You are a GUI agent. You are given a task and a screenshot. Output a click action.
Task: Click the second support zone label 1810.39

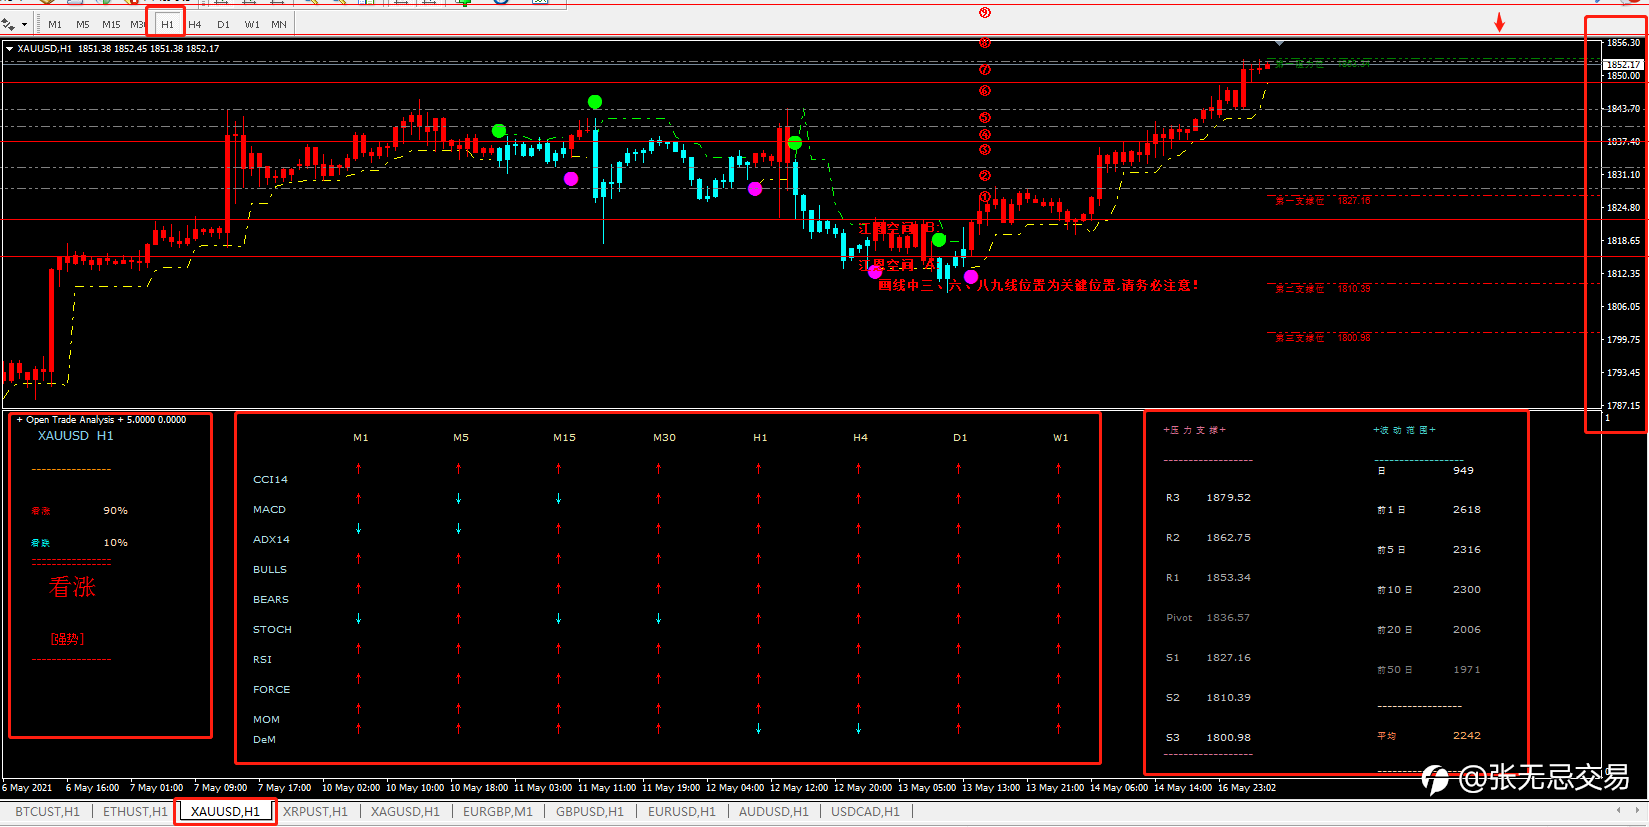(1323, 289)
